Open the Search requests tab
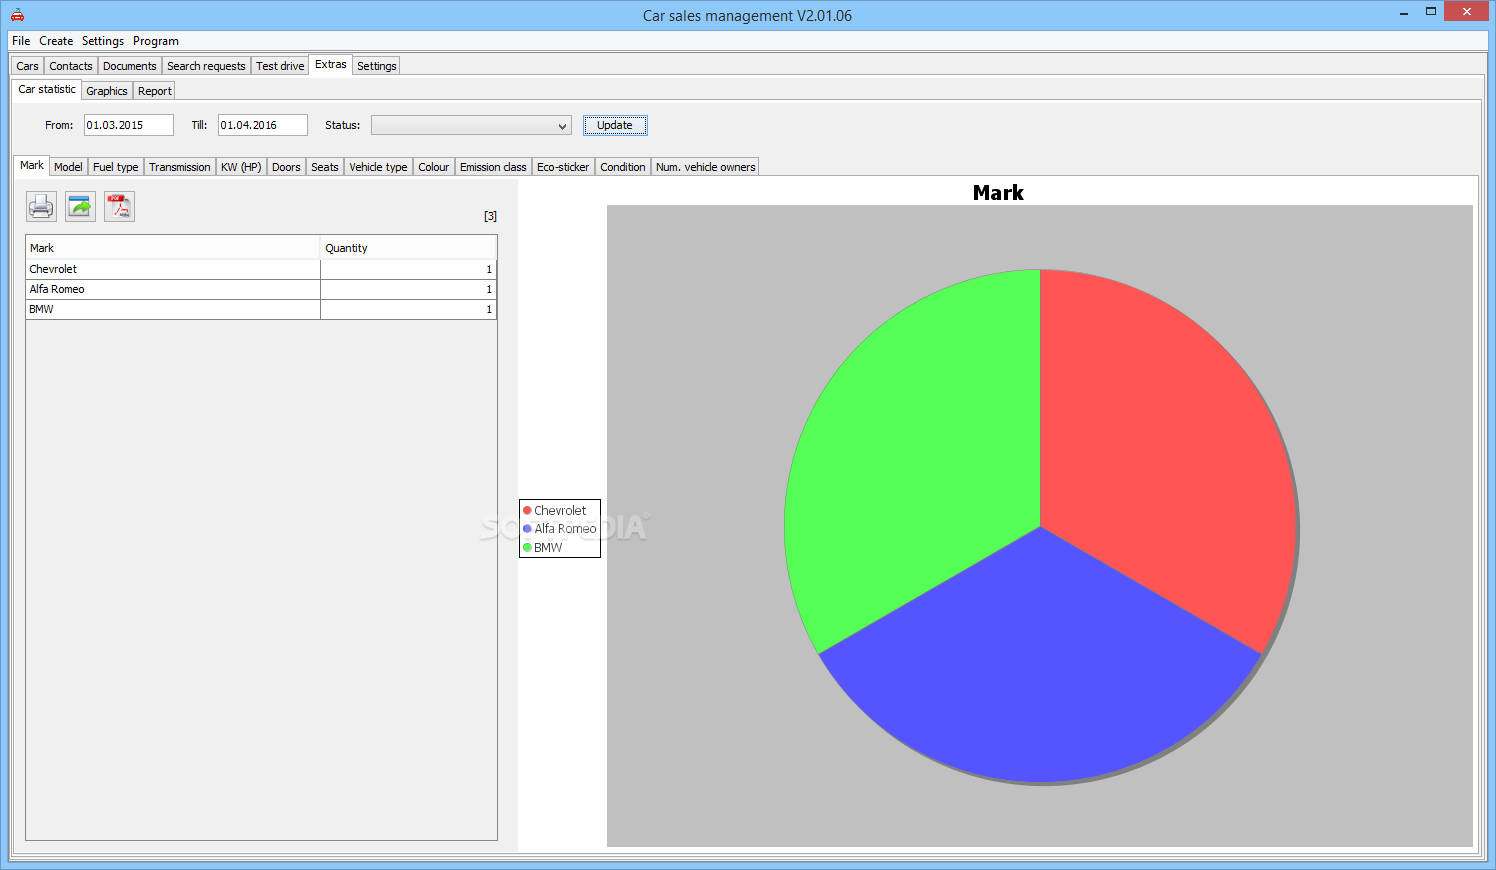 pos(206,66)
